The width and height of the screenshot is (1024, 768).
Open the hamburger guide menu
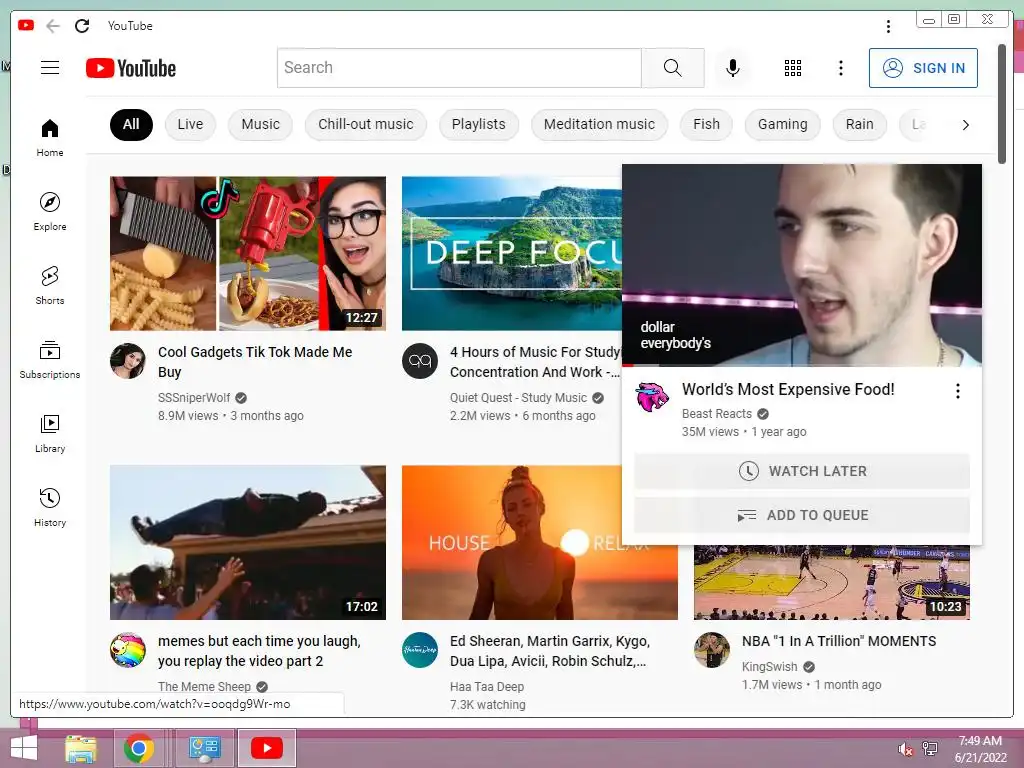[x=50, y=68]
